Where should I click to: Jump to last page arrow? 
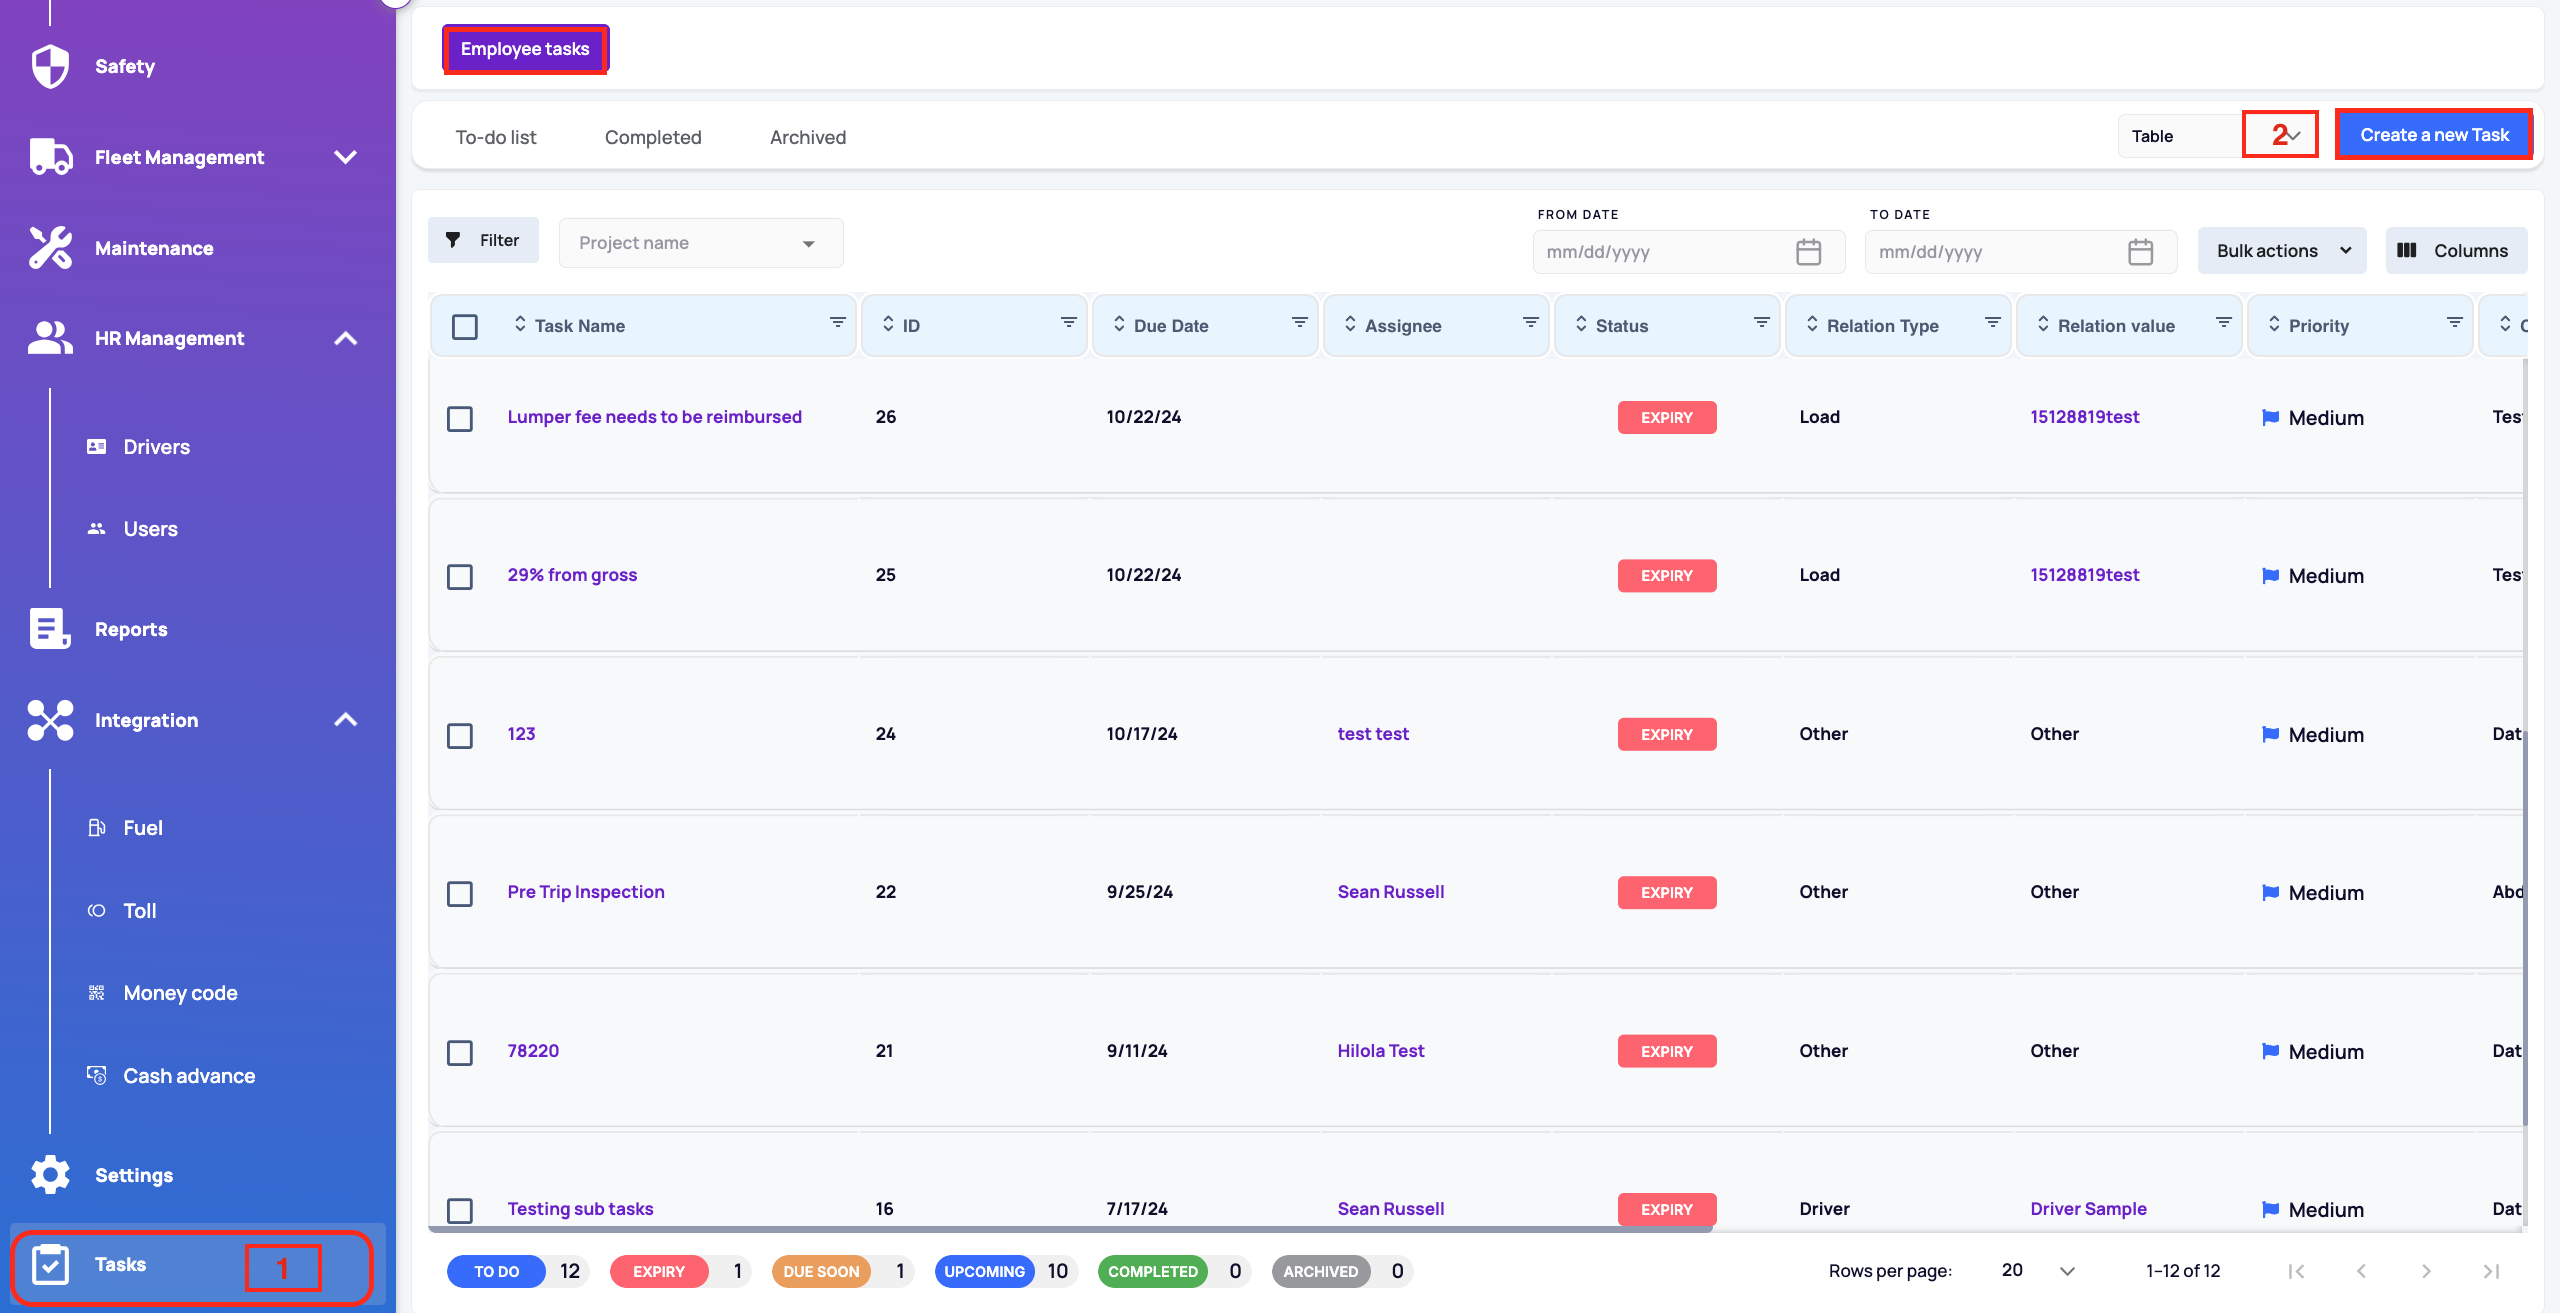[2491, 1271]
